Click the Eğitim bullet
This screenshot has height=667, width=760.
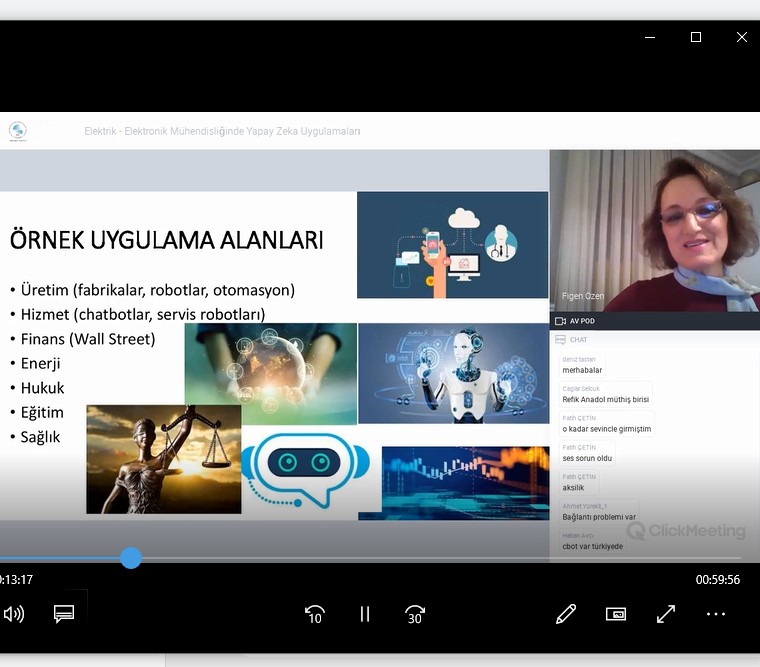click(x=37, y=412)
